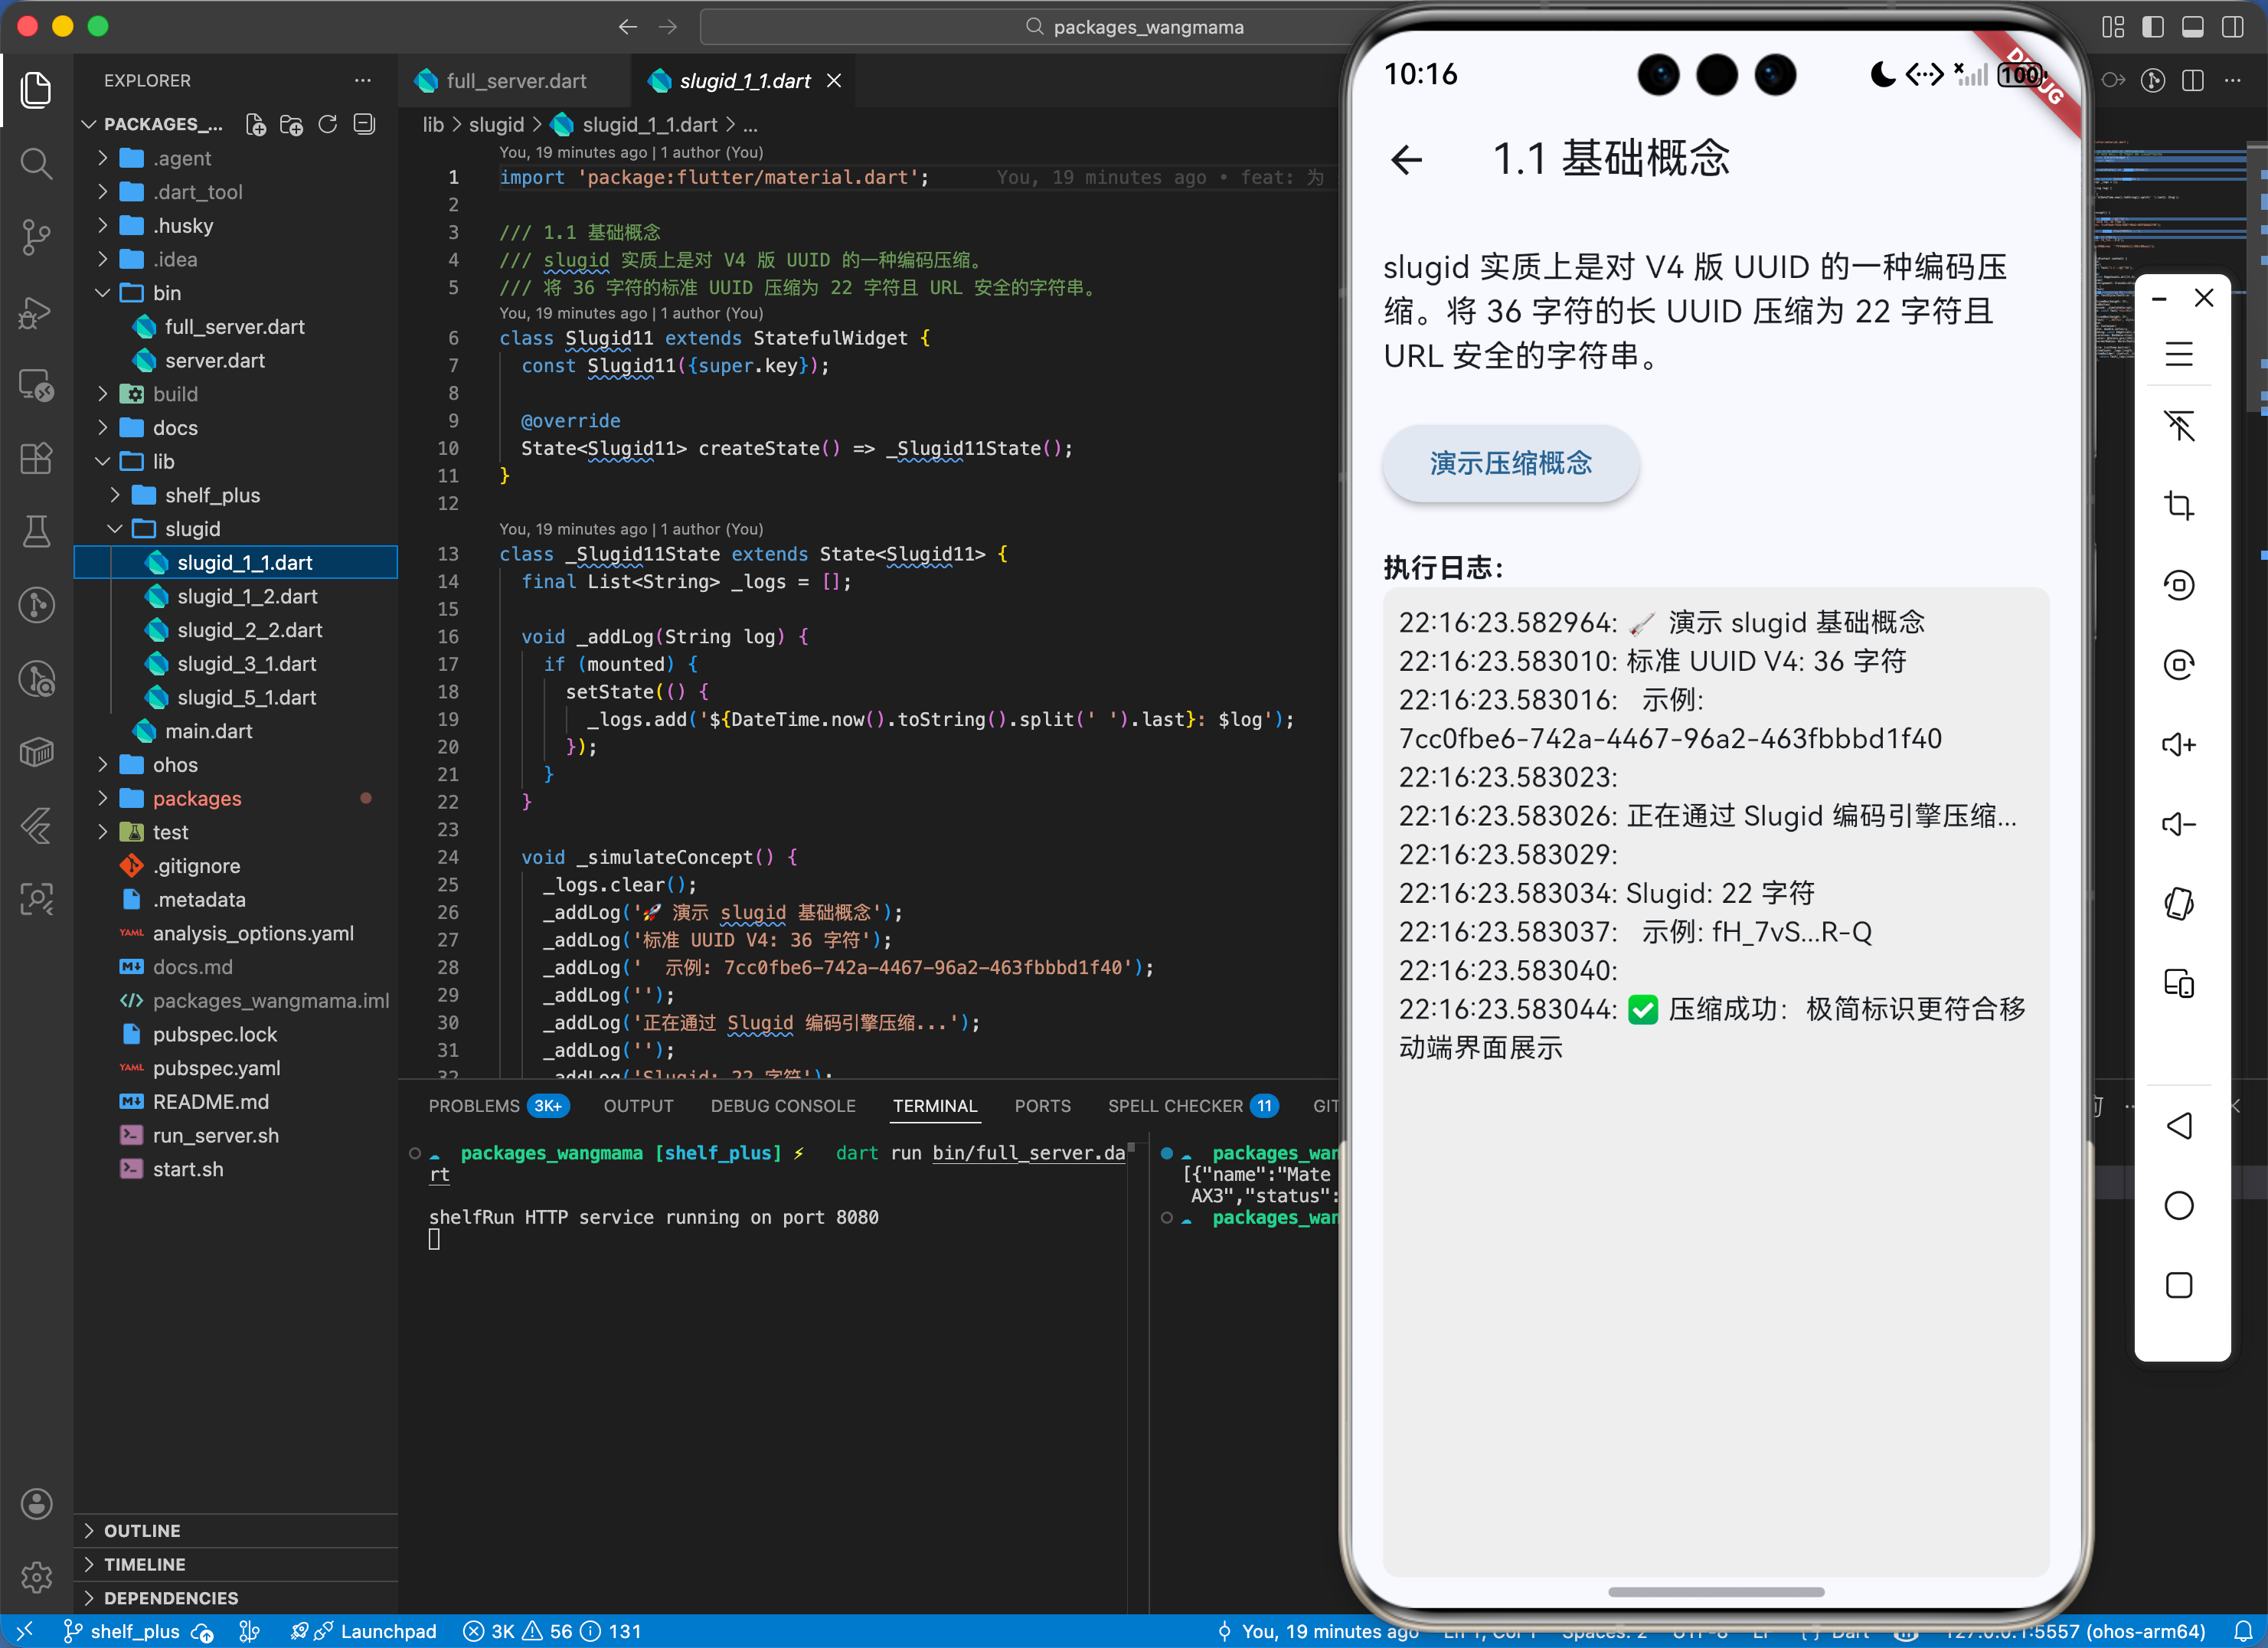
Task: Expand the packages folder
Action: [197, 798]
